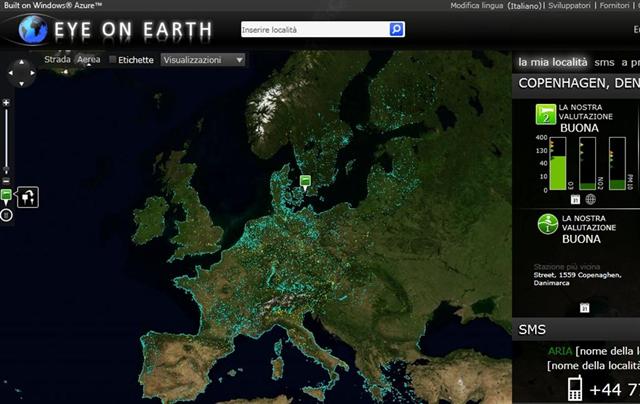Image resolution: width=640 pixels, height=404 pixels.
Task: Click the vertical zoom slider track
Action: tap(6, 137)
